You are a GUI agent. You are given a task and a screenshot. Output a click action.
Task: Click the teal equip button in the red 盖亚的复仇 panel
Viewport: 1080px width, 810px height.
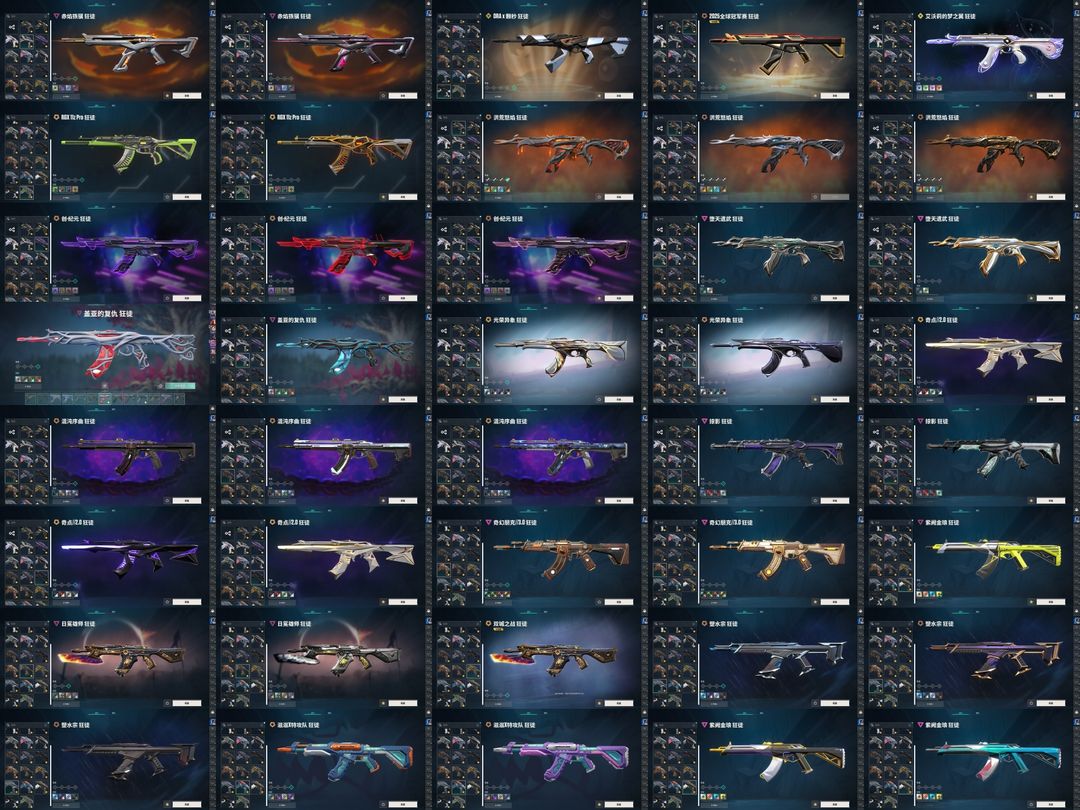point(180,386)
